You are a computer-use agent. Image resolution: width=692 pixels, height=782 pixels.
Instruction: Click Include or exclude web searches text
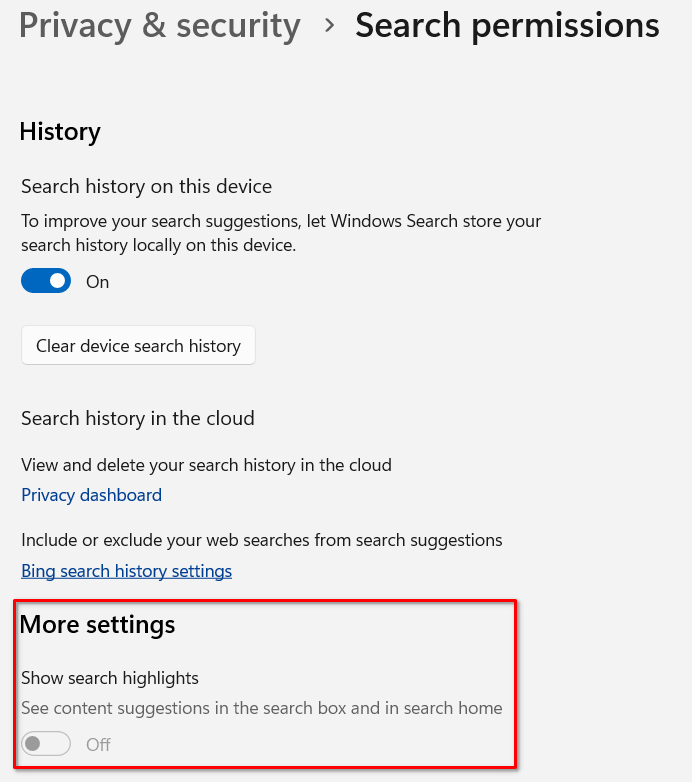click(x=261, y=540)
